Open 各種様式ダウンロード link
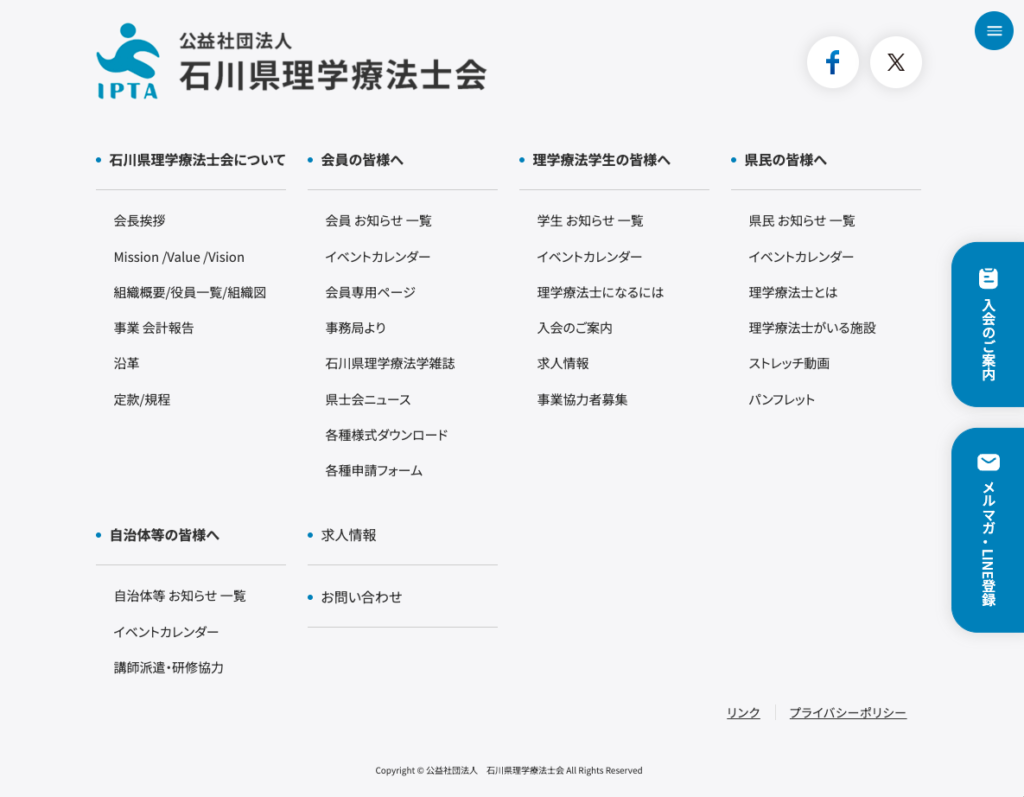This screenshot has height=797, width=1024. coord(386,435)
